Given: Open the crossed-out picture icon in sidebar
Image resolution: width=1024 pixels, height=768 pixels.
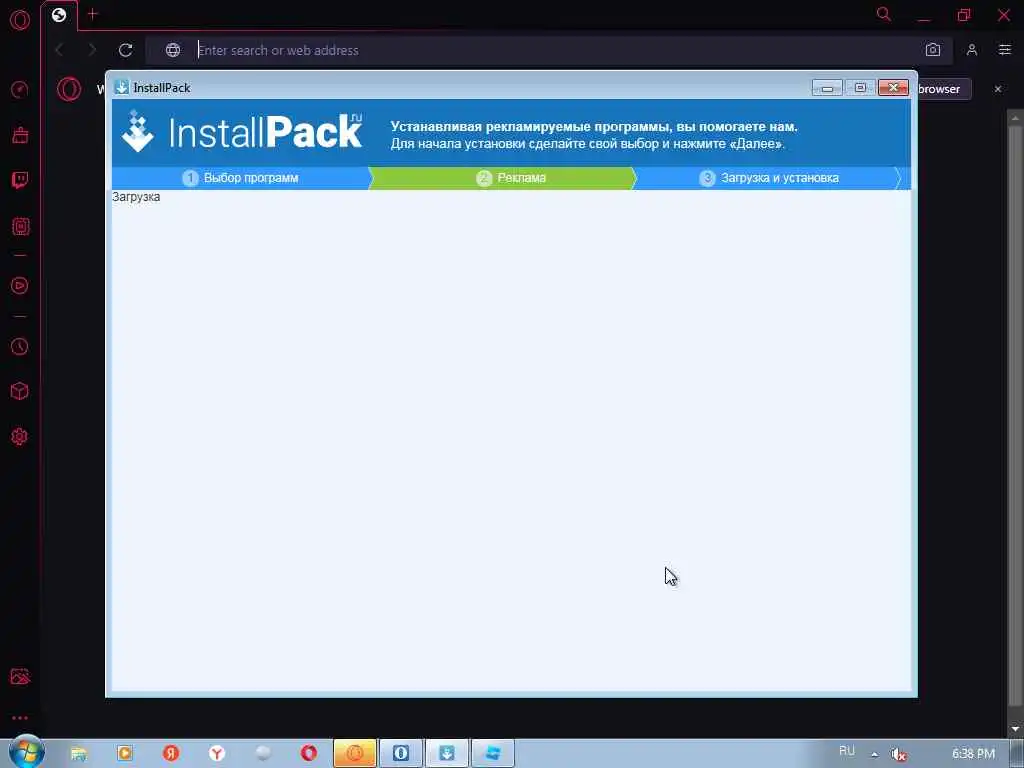Looking at the screenshot, I should pyautogui.click(x=20, y=677).
